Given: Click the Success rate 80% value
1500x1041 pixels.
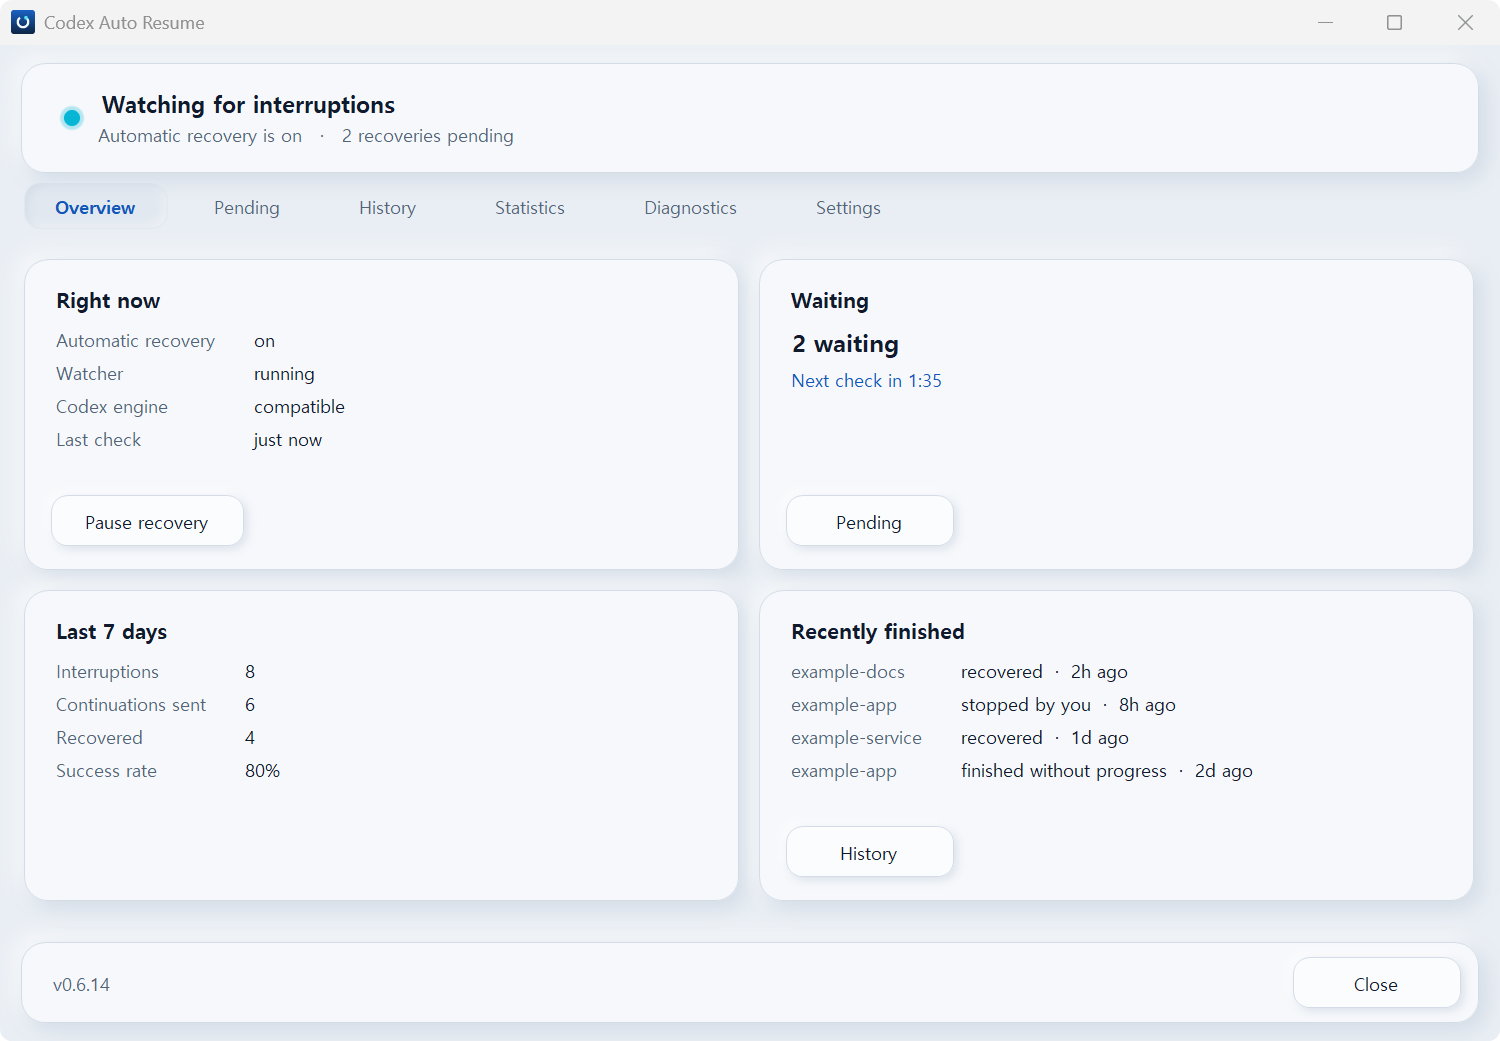Looking at the screenshot, I should tap(262, 771).
